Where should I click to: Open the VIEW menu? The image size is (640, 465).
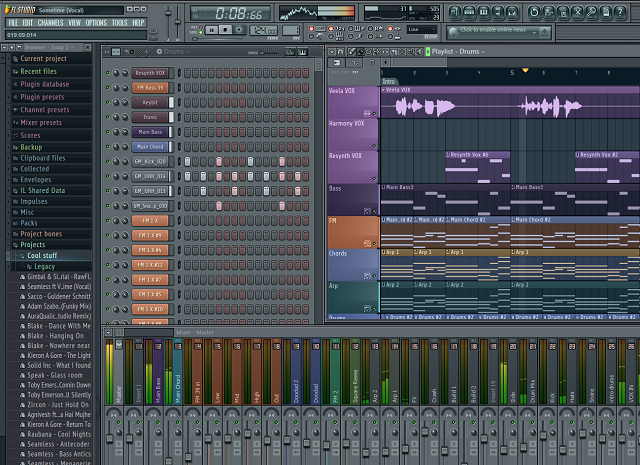click(x=74, y=23)
